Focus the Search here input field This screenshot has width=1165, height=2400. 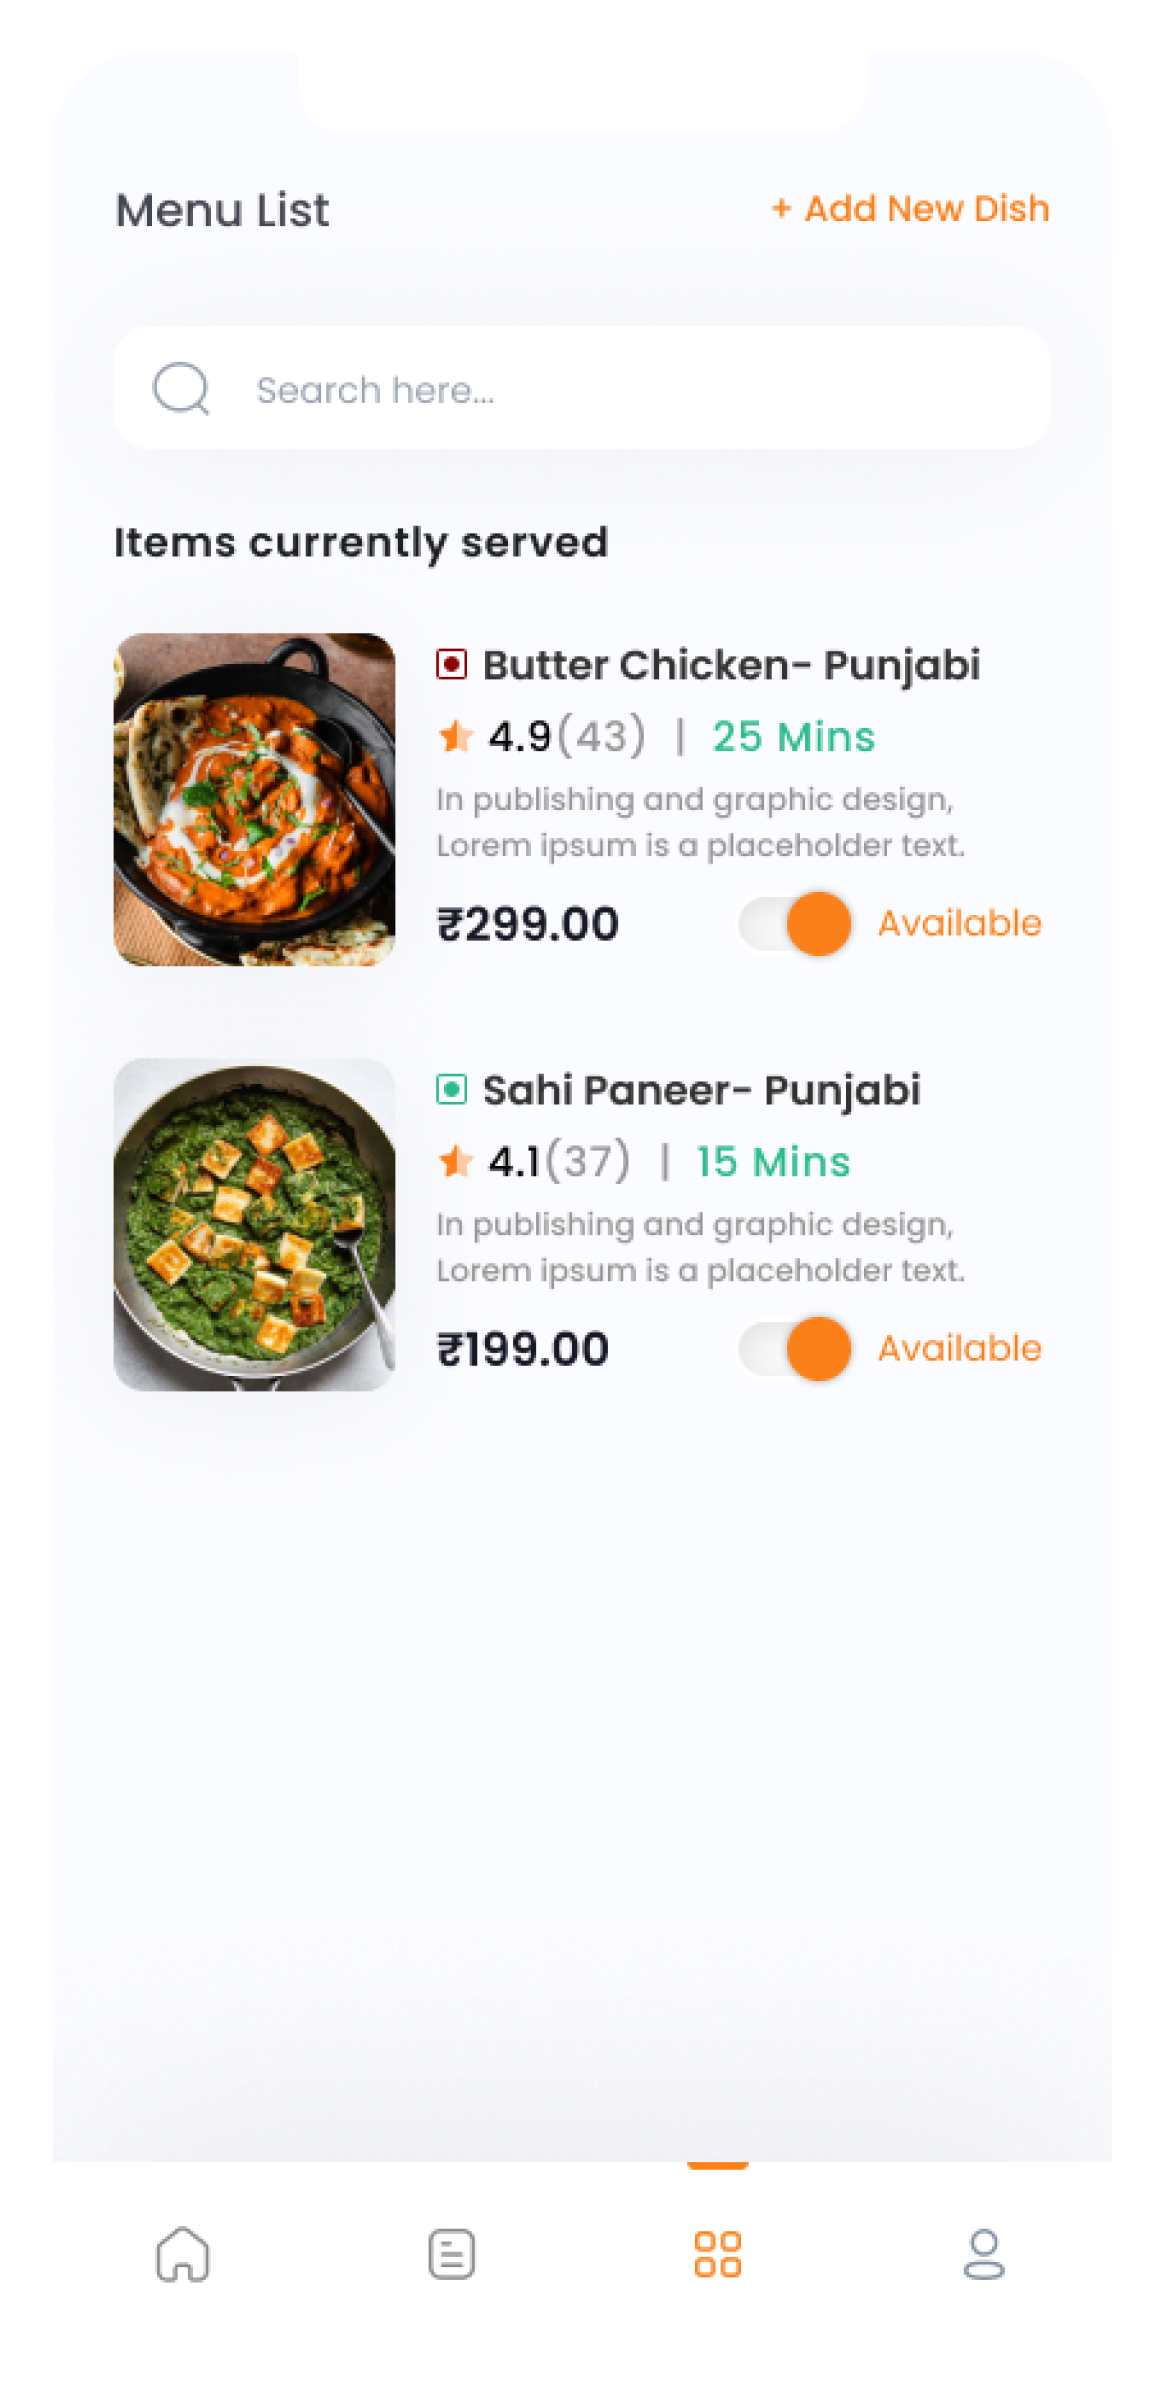coord(582,388)
